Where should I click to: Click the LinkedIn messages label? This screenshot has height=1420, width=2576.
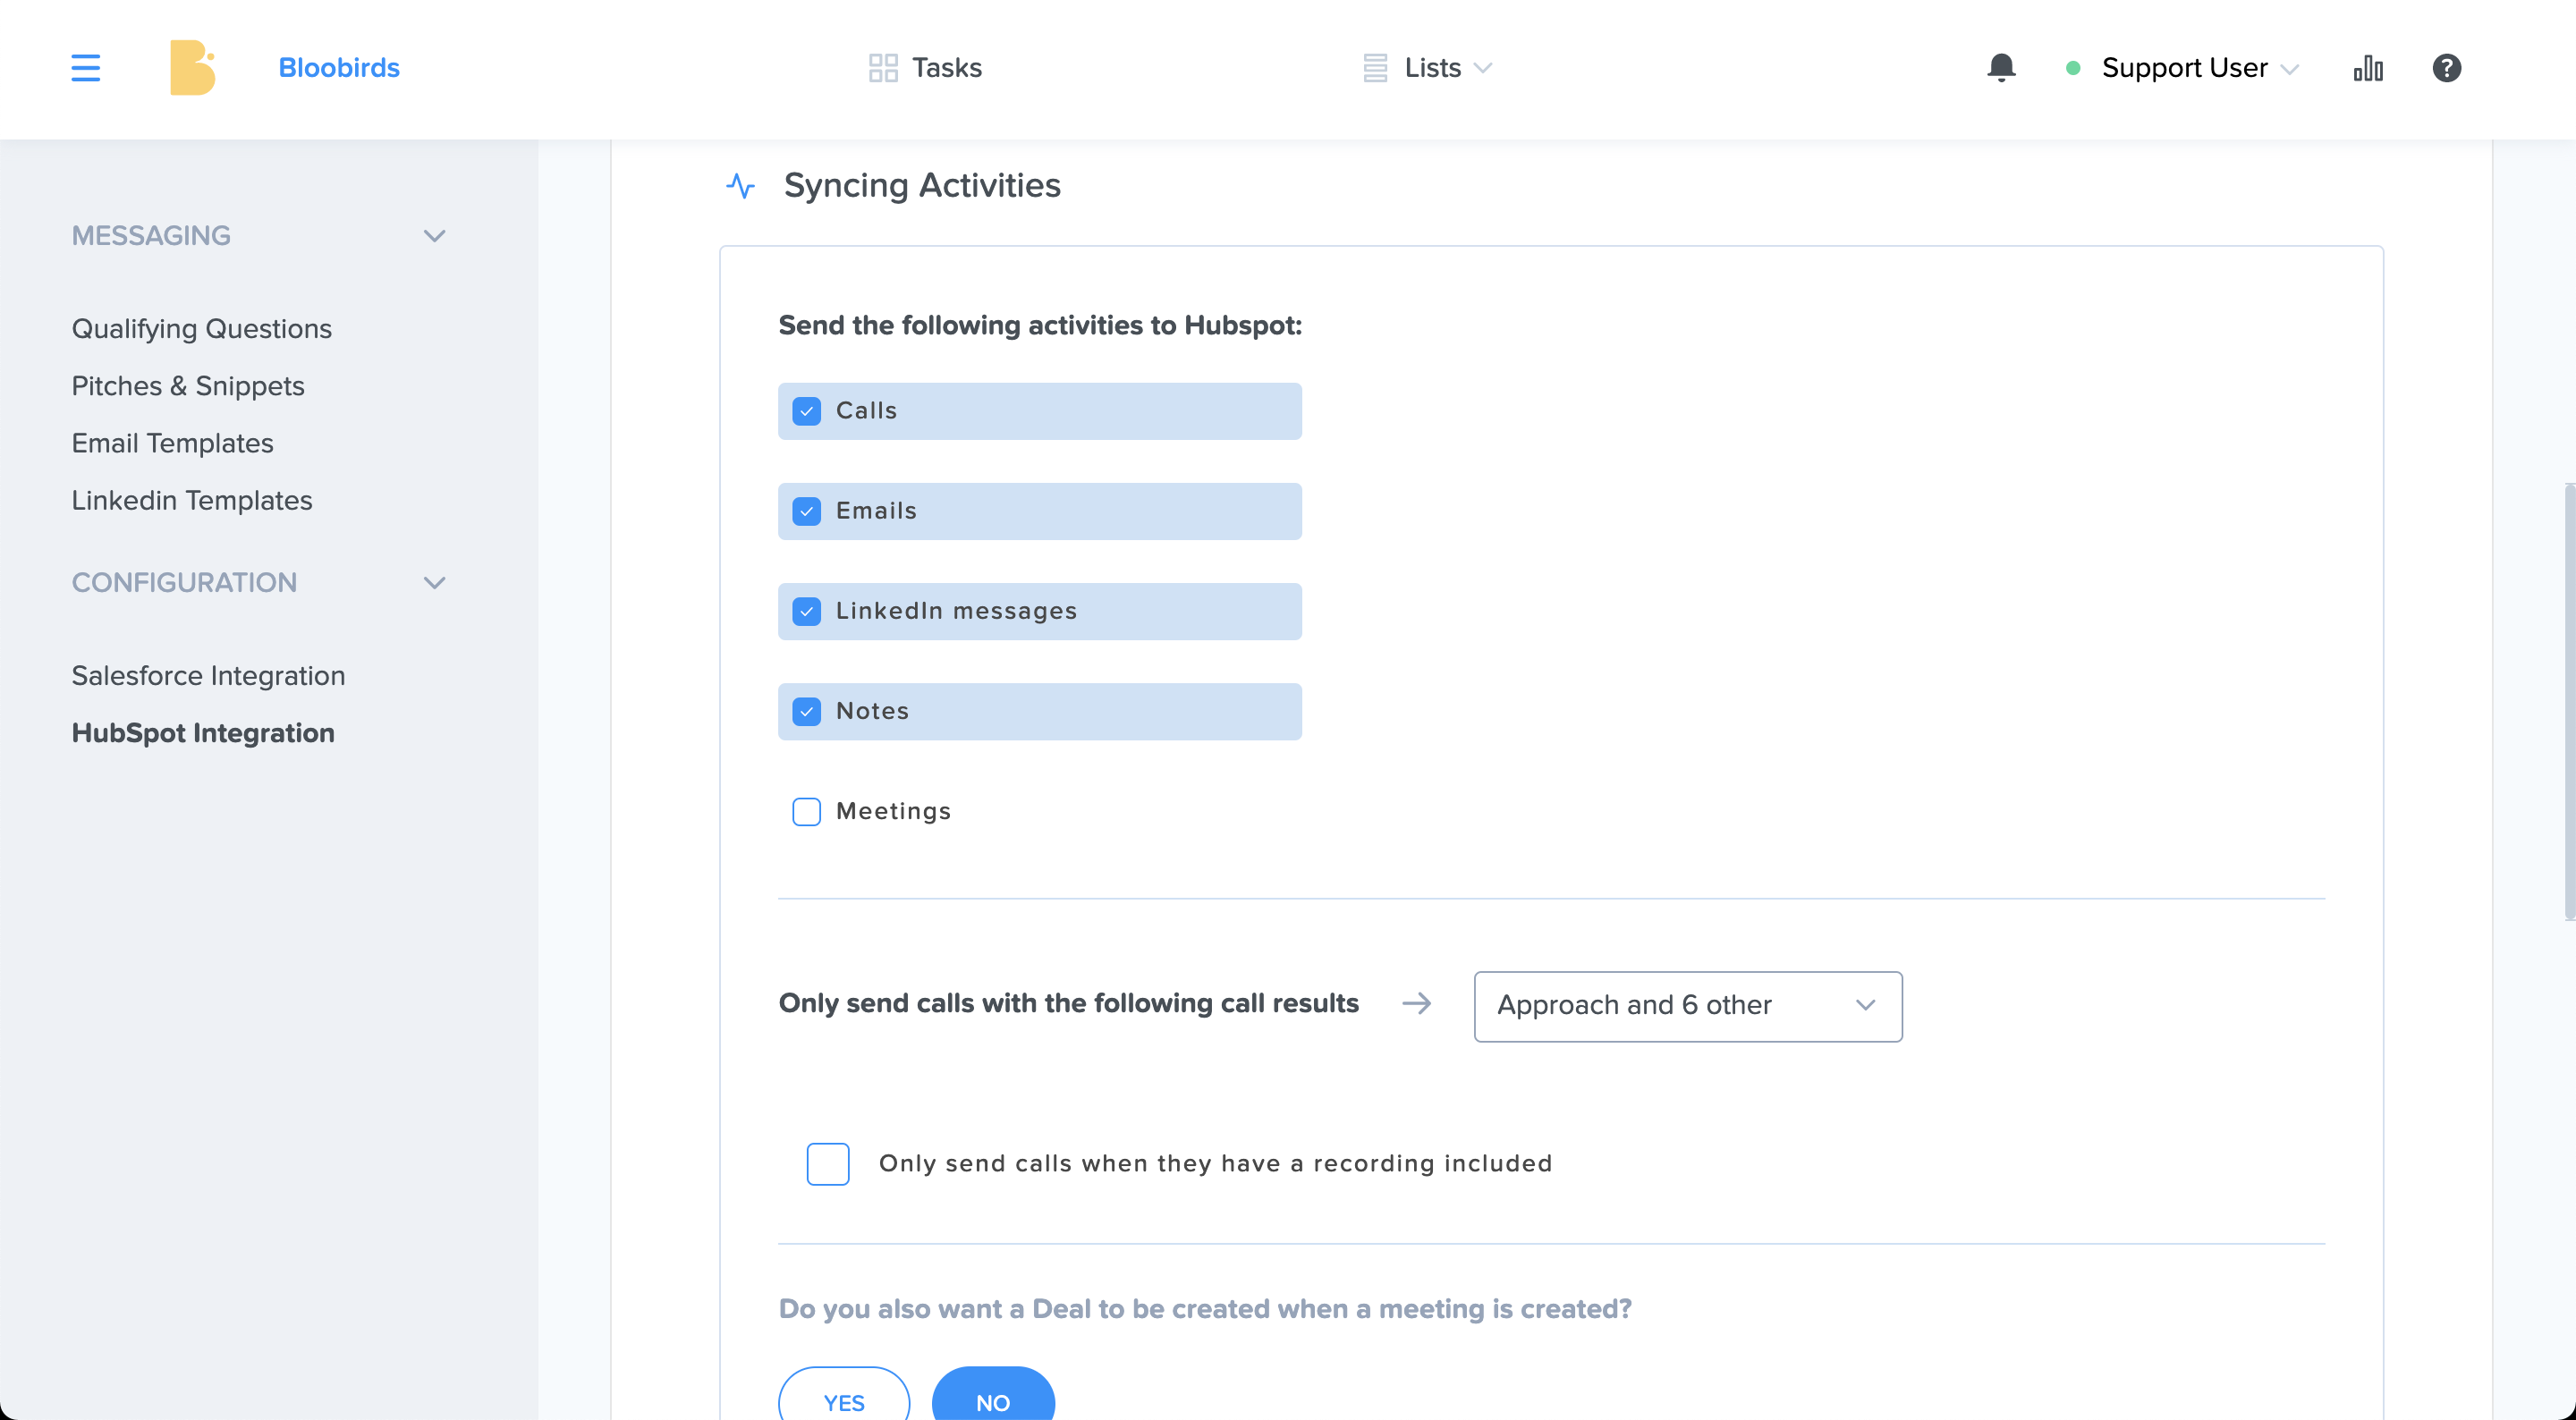tap(957, 611)
